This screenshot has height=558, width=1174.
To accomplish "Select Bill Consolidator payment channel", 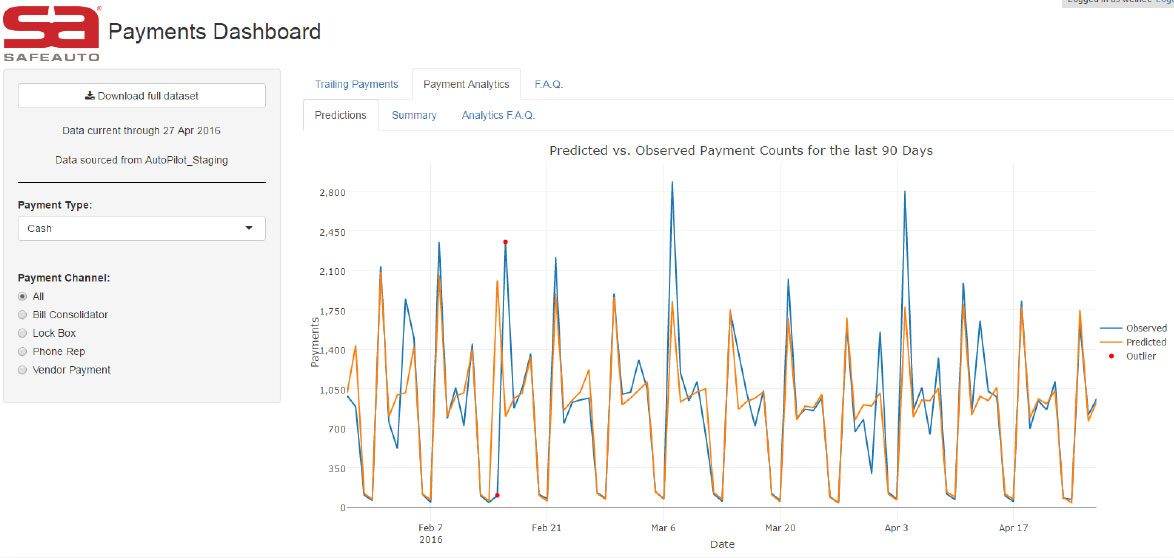I will (x=23, y=315).
